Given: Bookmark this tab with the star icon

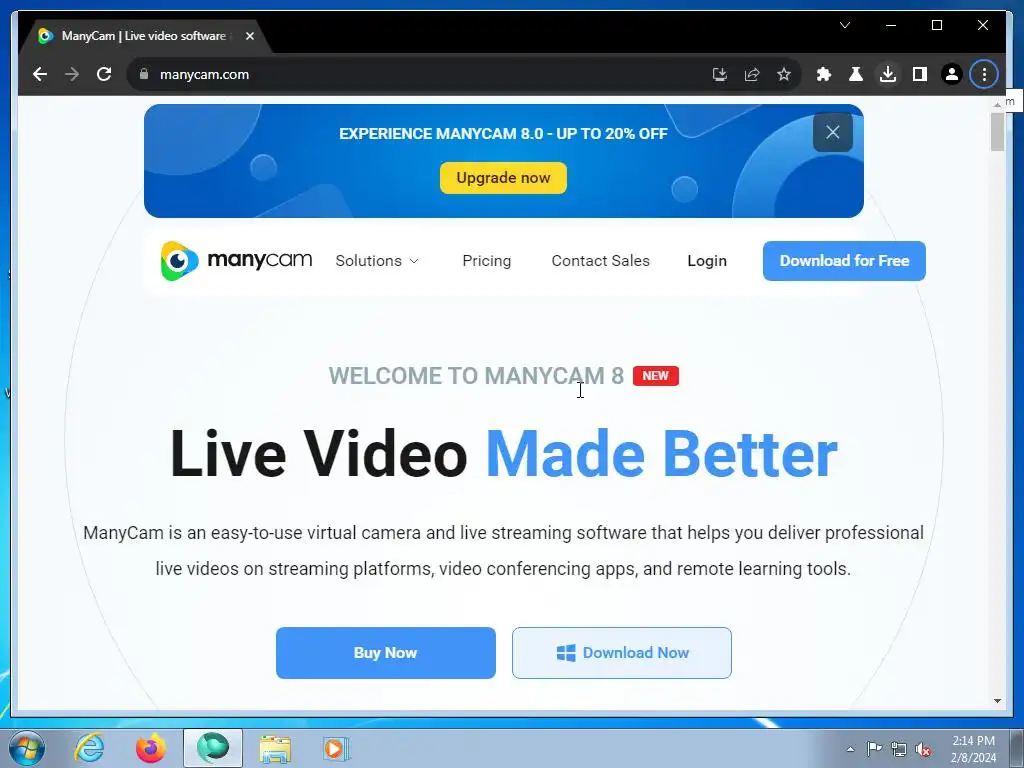Looking at the screenshot, I should [x=784, y=74].
